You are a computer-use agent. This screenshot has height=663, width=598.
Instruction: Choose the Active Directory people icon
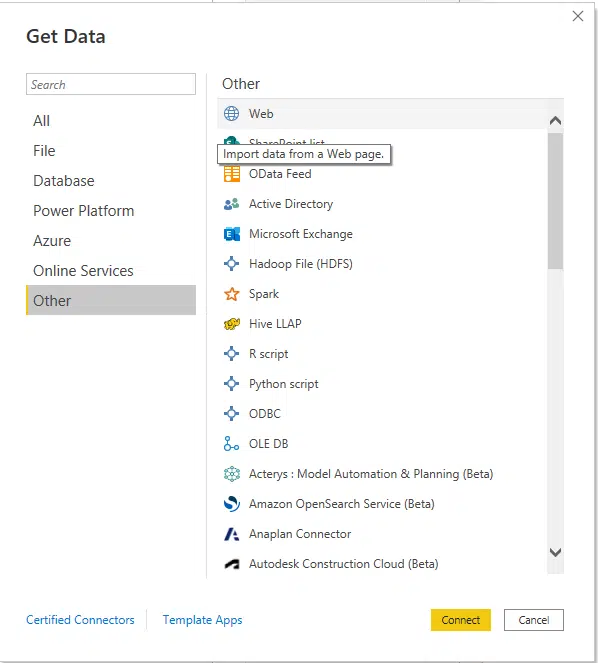[231, 204]
